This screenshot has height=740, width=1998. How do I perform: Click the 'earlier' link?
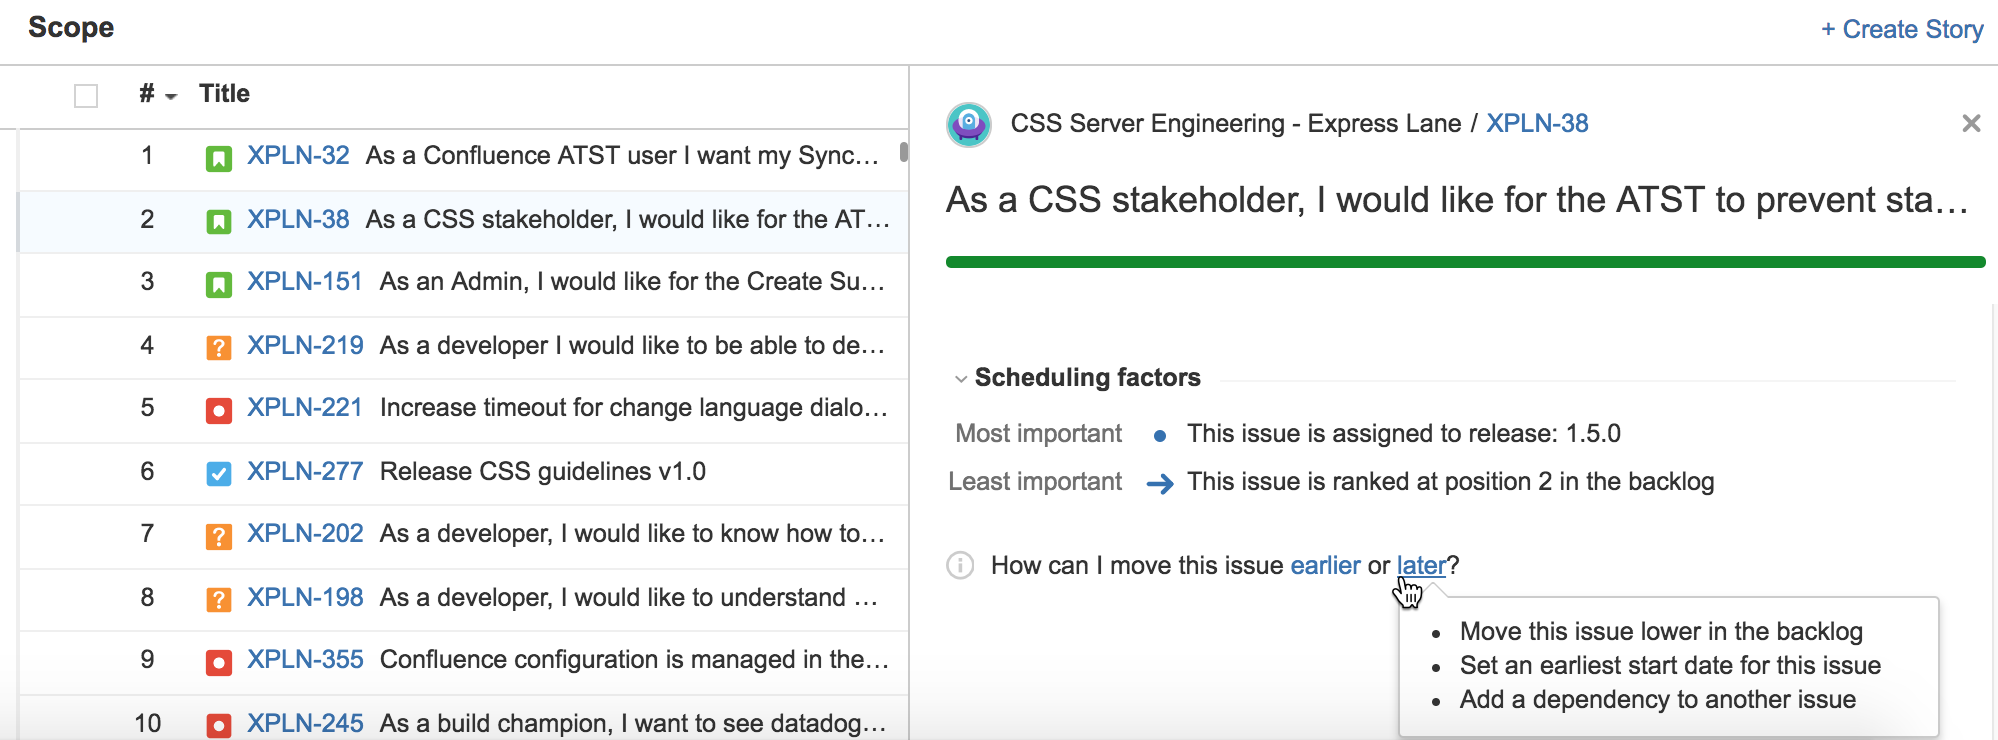(1325, 565)
